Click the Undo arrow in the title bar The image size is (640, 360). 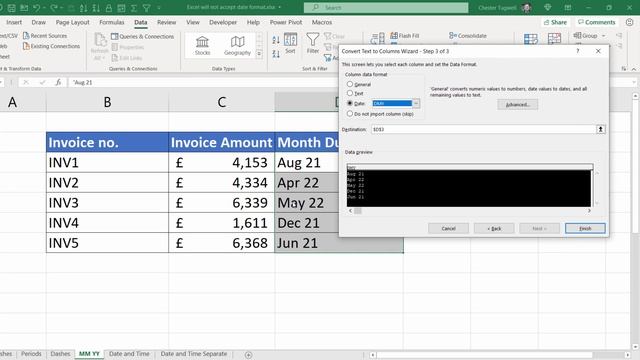pos(37,8)
